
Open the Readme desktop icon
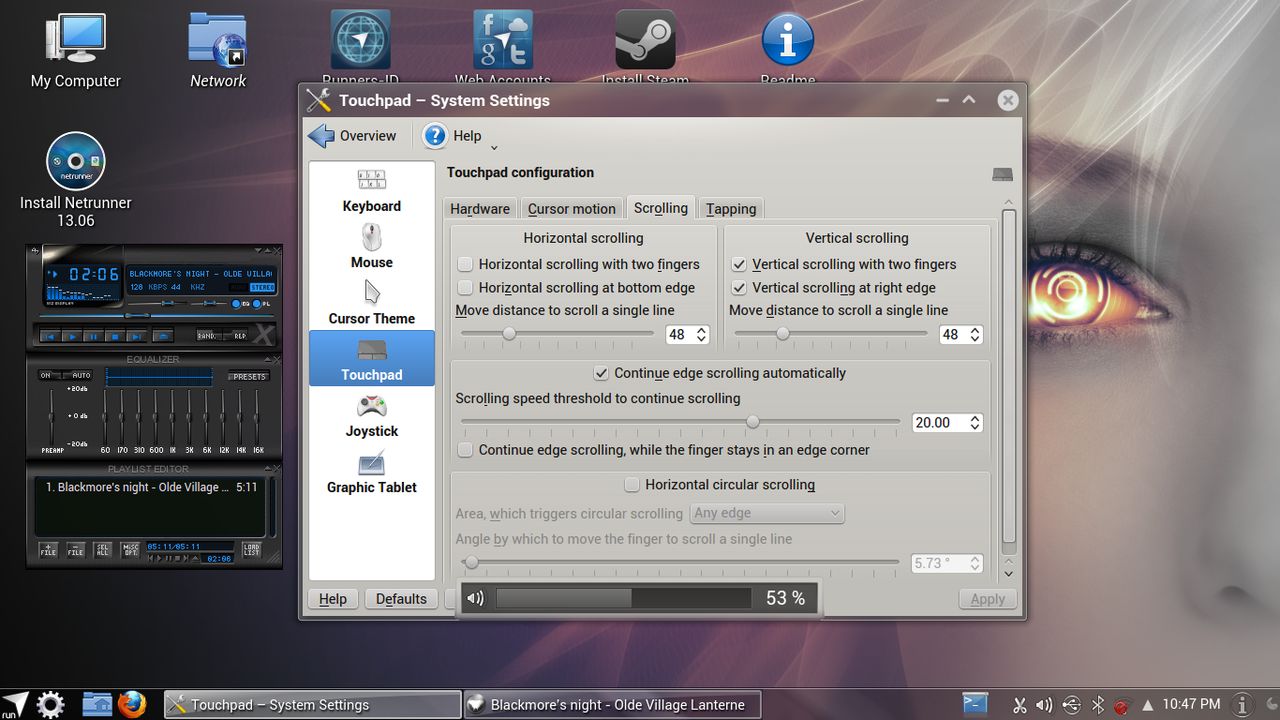(787, 48)
